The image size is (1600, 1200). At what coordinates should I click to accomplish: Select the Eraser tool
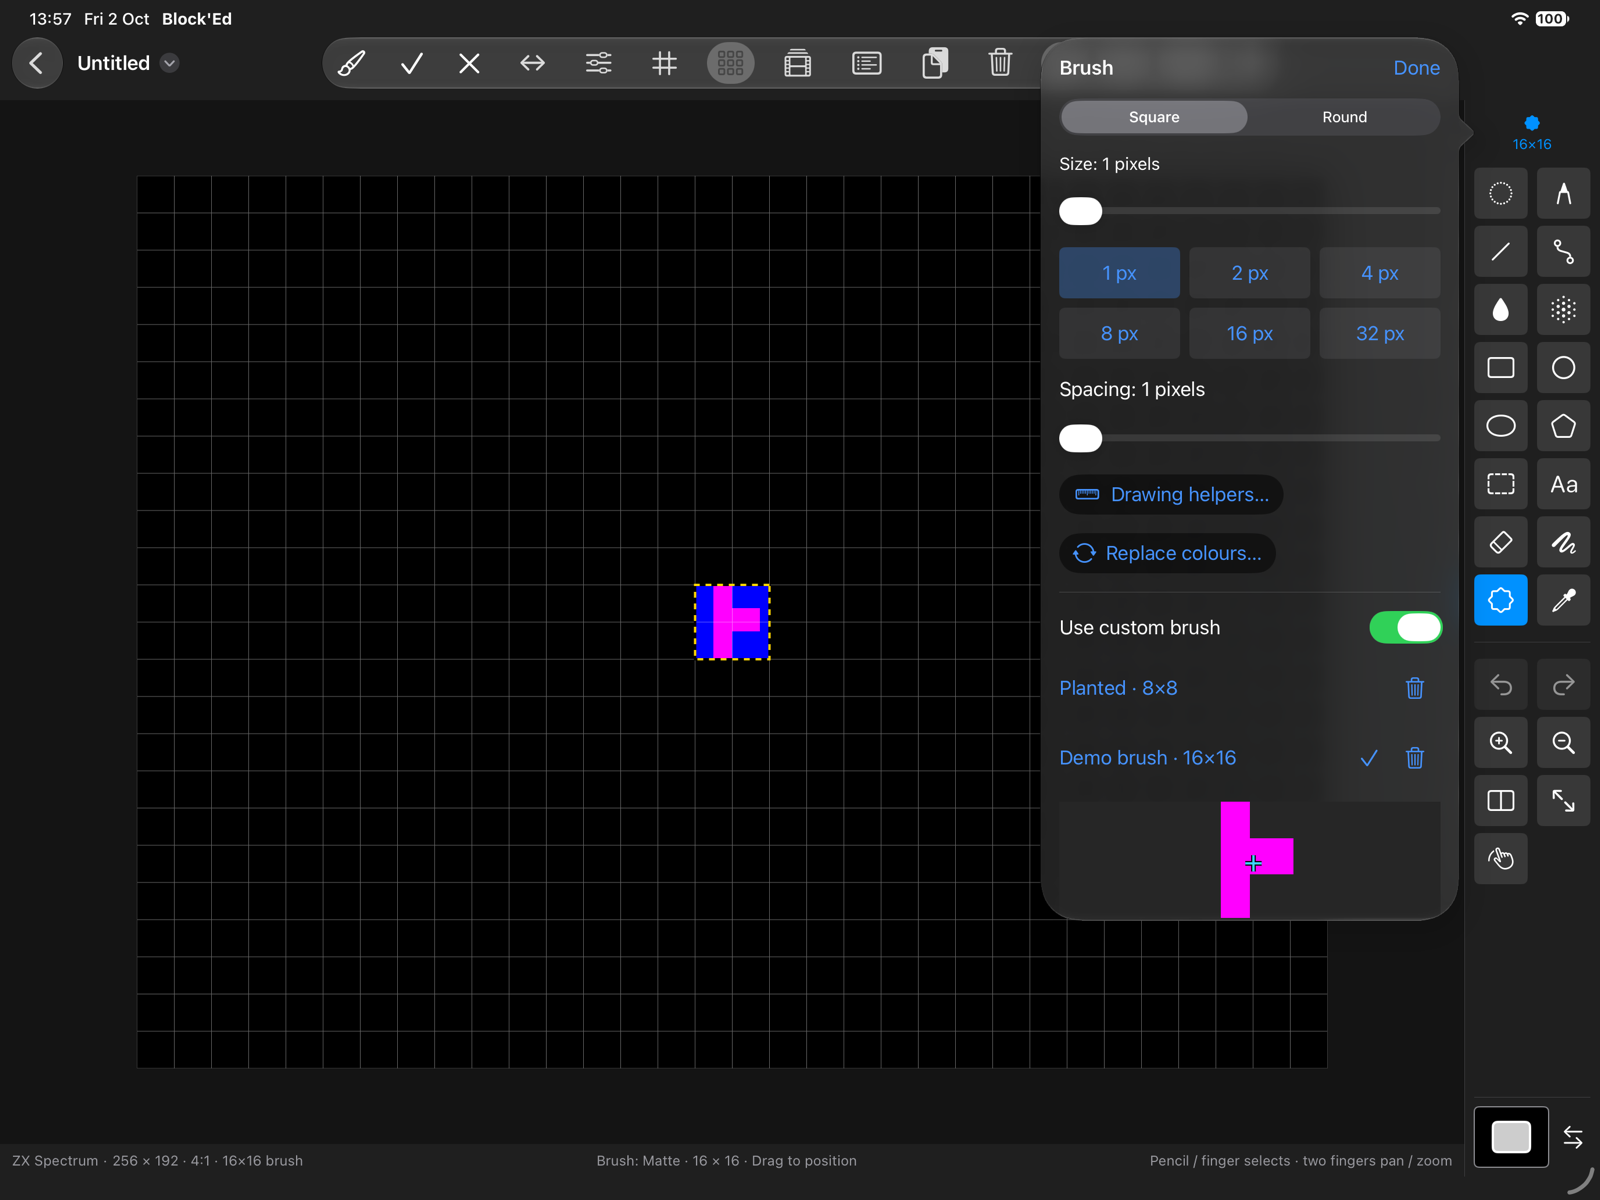[1500, 542]
